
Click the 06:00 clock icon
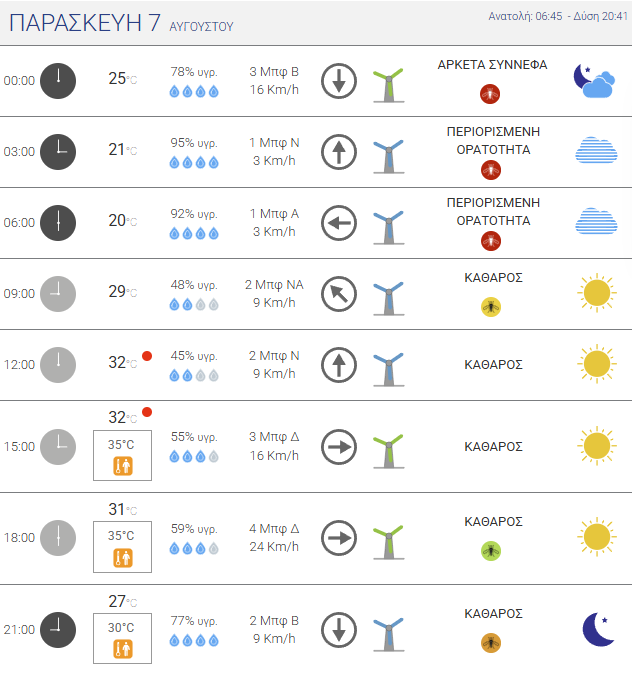[x=58, y=223]
